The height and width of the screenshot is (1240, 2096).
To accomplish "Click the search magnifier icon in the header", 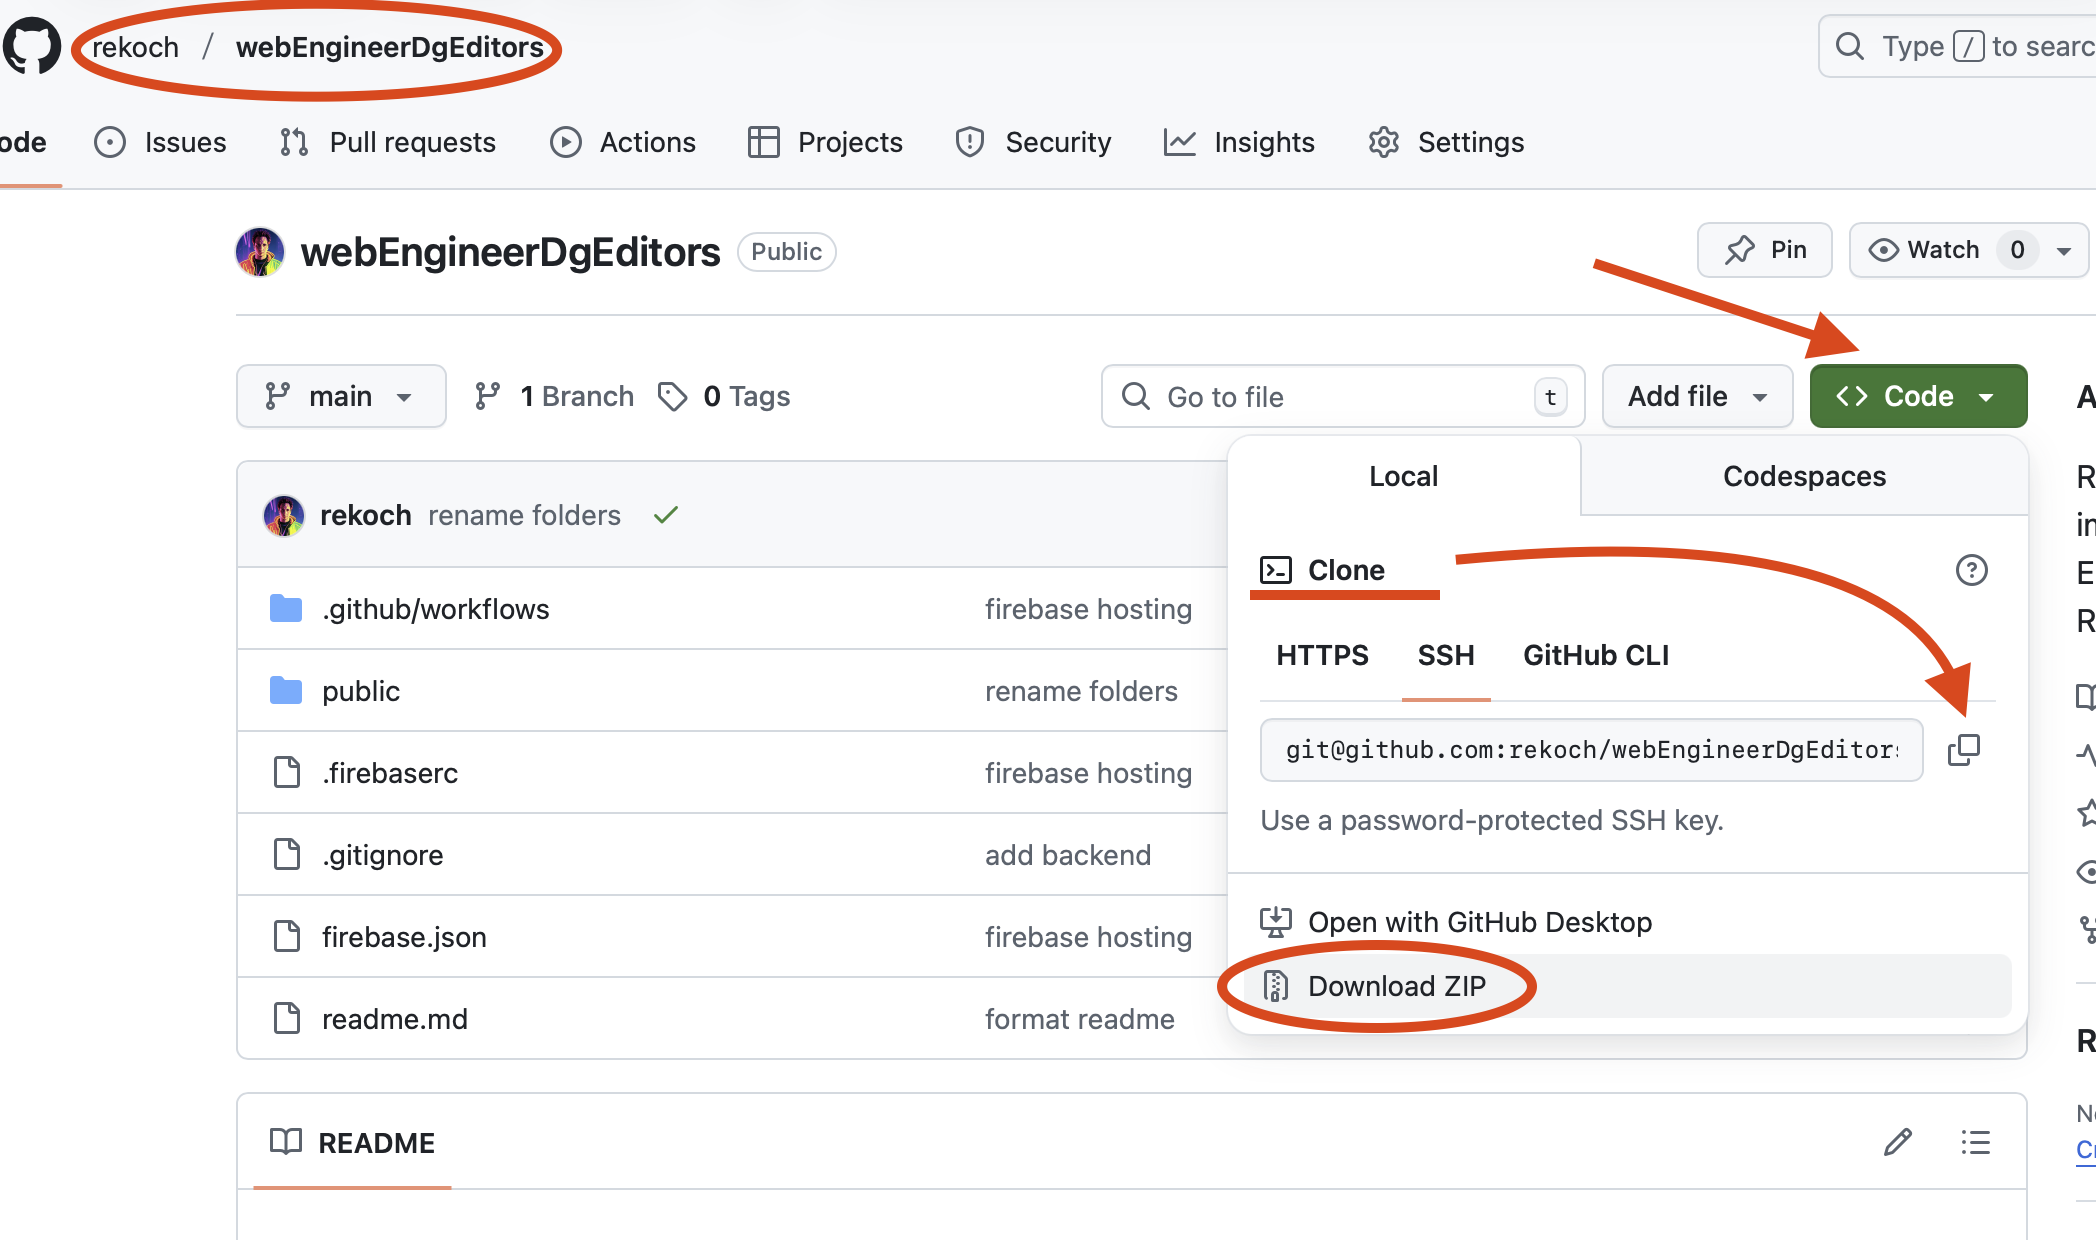I will click(x=1851, y=45).
